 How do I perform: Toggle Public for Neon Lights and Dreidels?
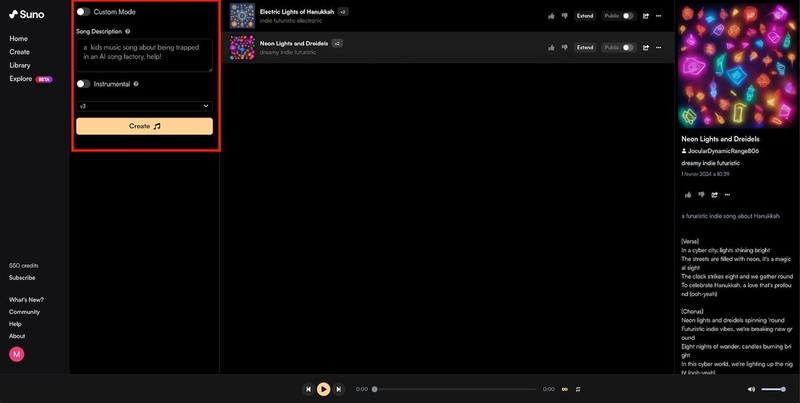(x=628, y=47)
